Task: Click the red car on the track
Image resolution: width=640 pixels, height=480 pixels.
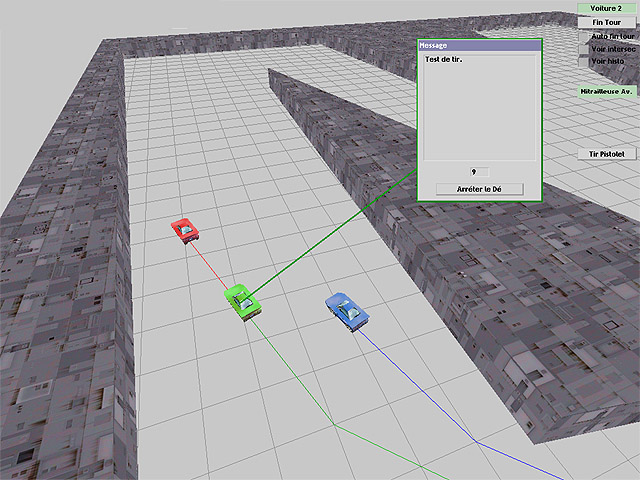Action: (x=186, y=230)
